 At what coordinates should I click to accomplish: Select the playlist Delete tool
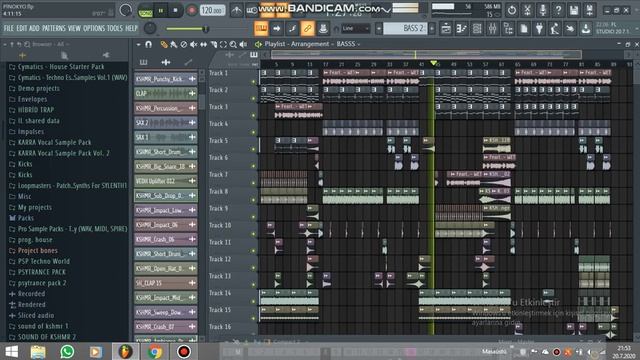point(184,44)
